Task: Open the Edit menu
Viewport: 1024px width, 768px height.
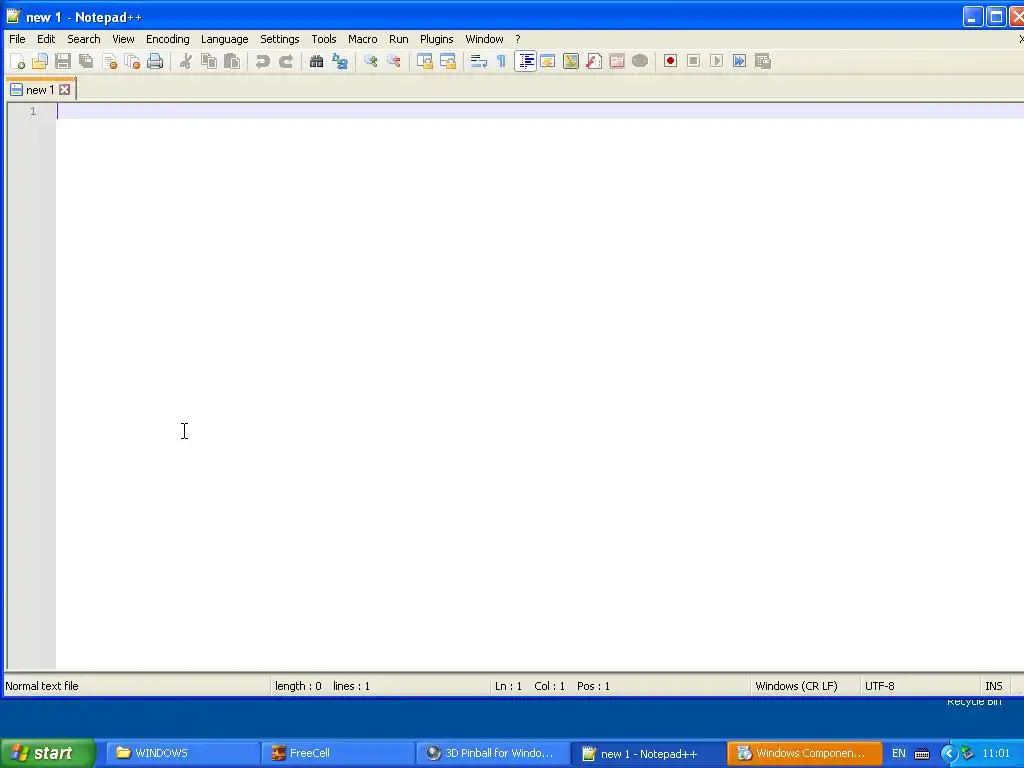Action: click(x=46, y=39)
